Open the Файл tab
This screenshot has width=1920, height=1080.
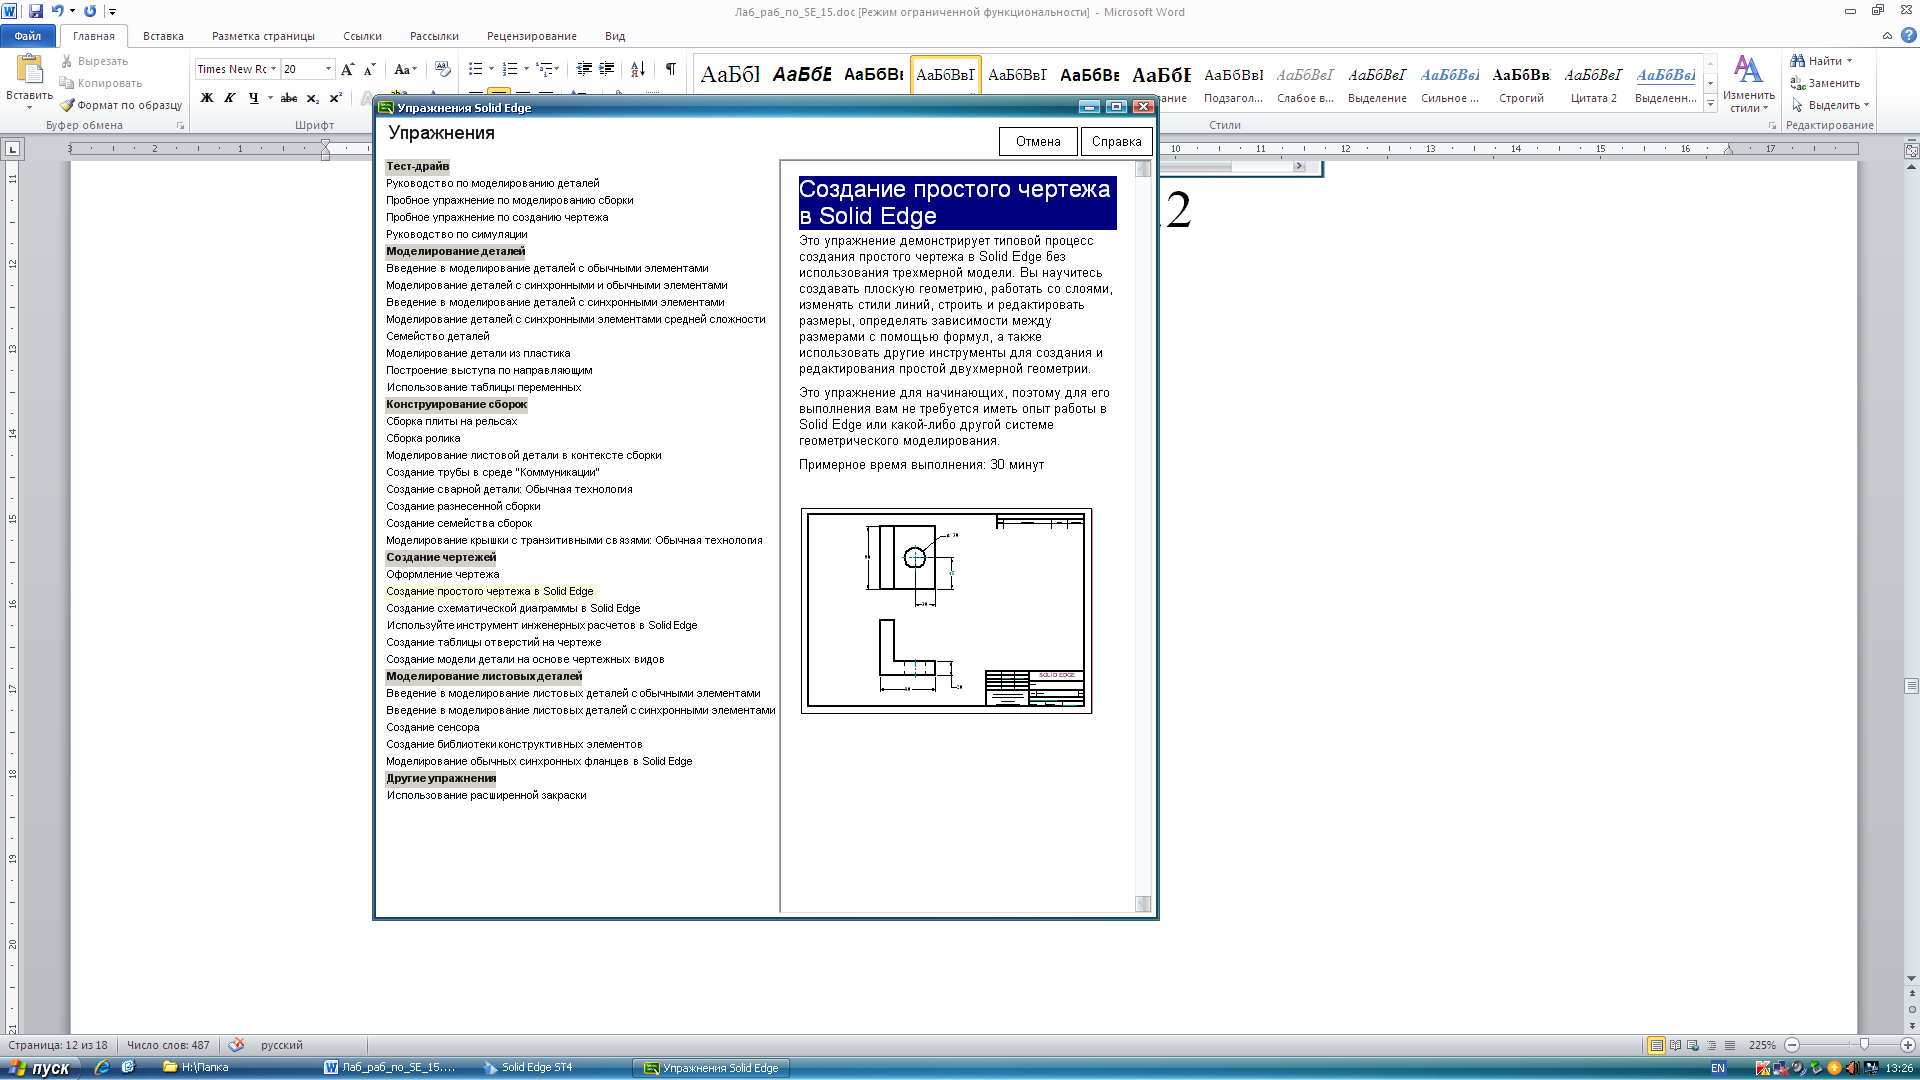[28, 36]
